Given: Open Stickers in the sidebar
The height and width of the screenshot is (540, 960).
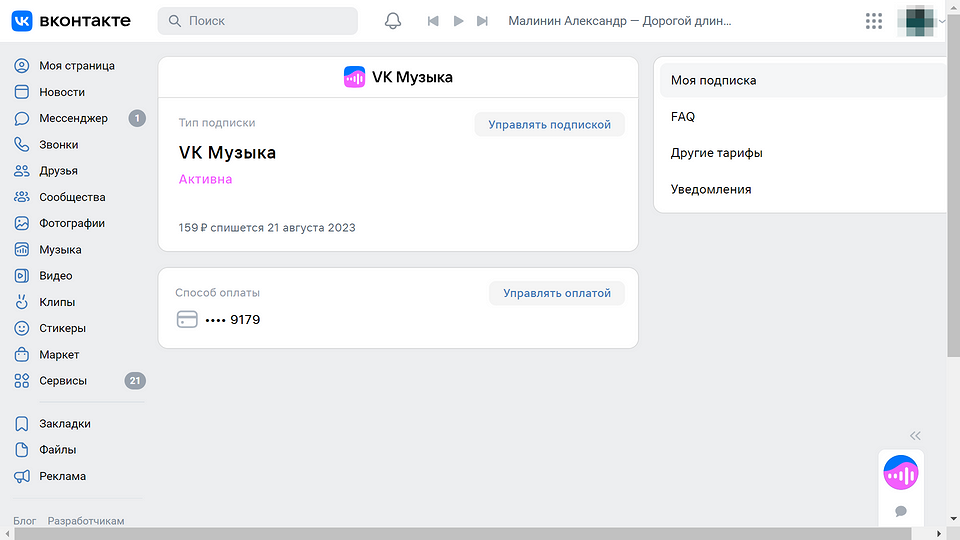Looking at the screenshot, I should tap(62, 328).
